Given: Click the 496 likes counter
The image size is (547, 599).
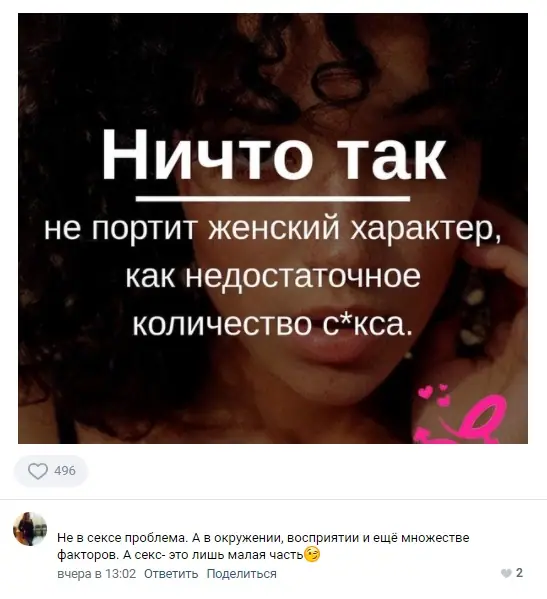Looking at the screenshot, I should [x=65, y=471].
